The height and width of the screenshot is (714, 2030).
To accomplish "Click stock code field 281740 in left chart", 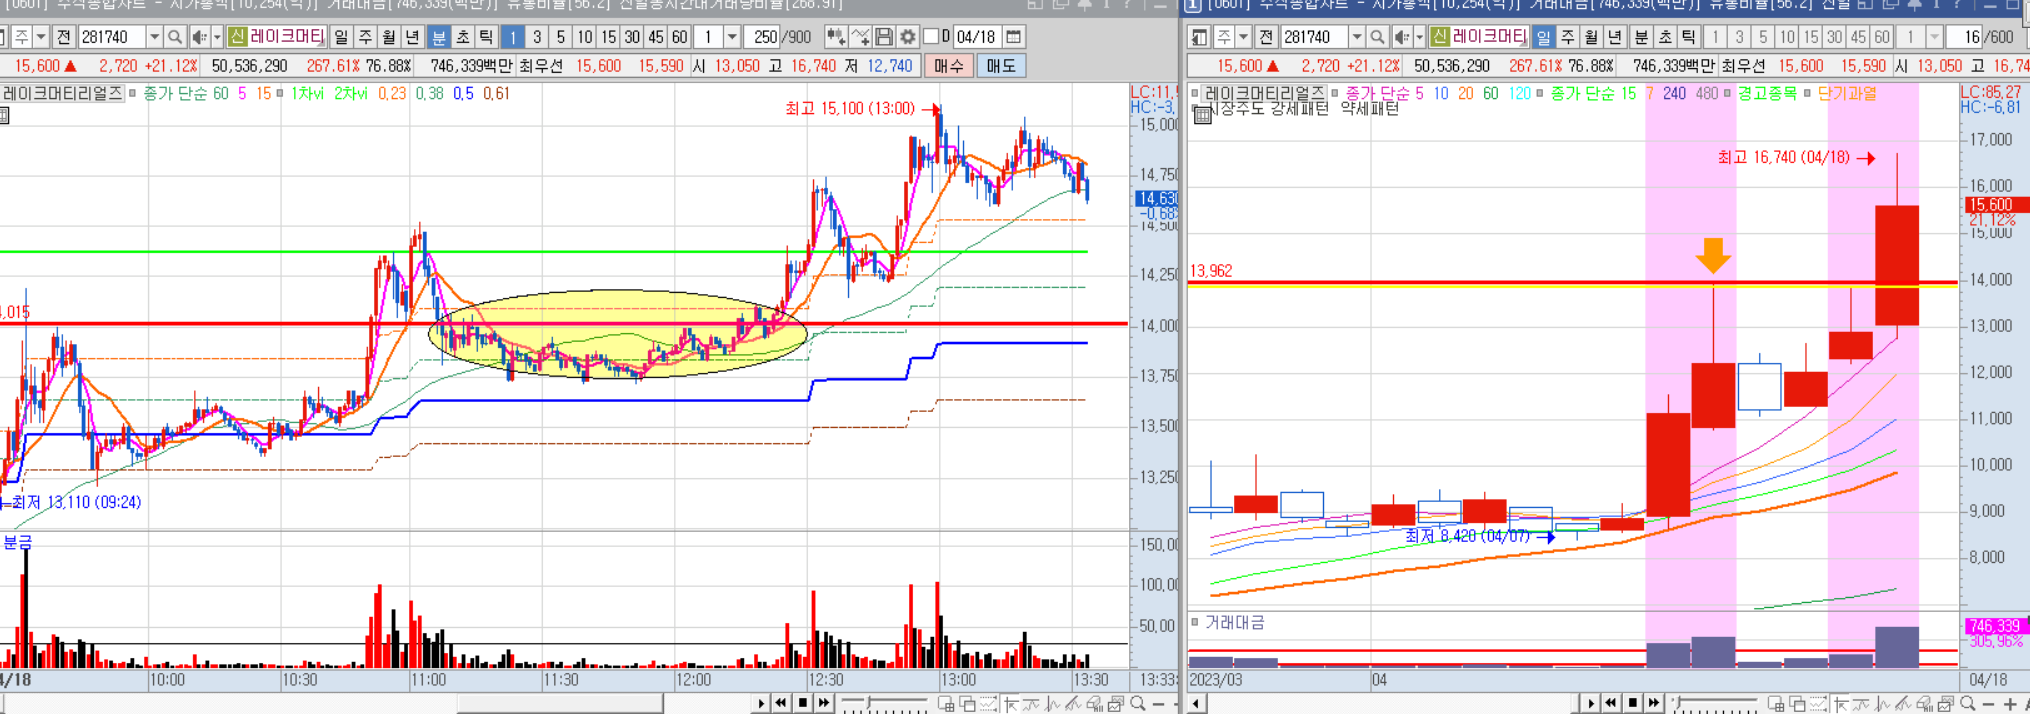I will [111, 37].
